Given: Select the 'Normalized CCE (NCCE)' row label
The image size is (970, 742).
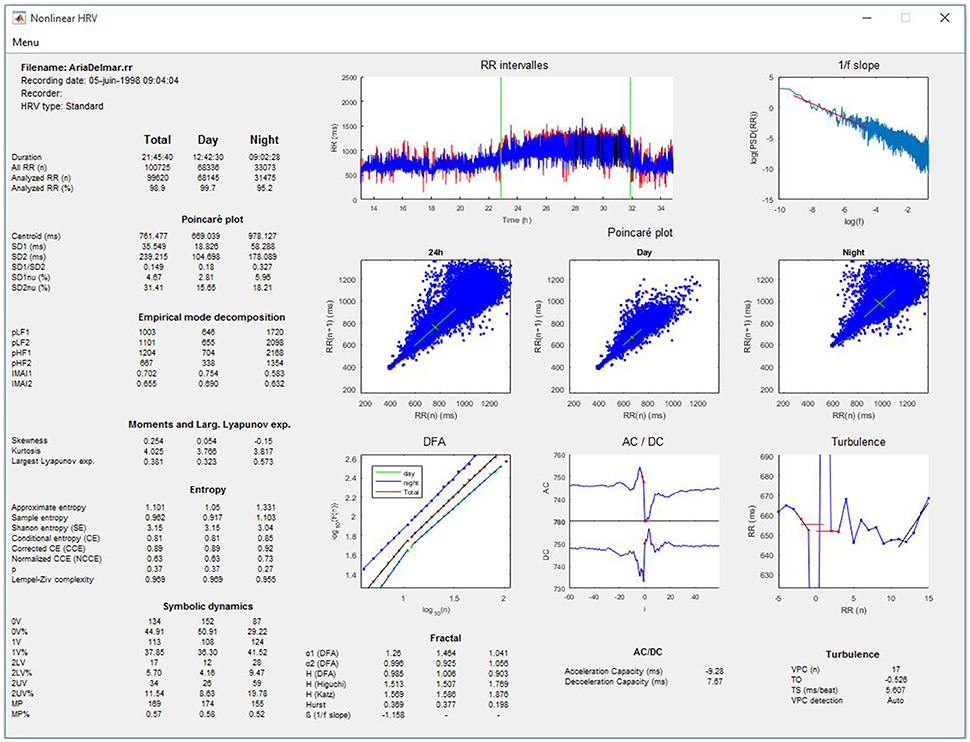Looking at the screenshot, I should [x=56, y=559].
